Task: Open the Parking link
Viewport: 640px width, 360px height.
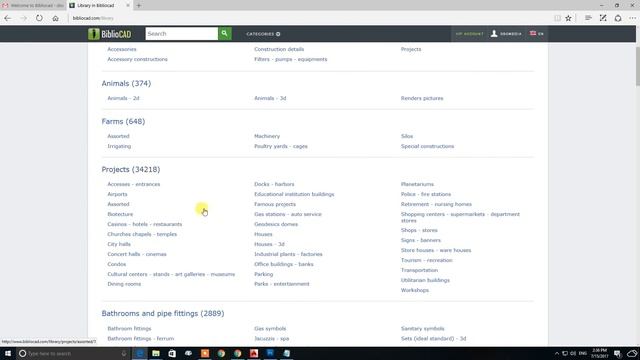Action: point(263,274)
